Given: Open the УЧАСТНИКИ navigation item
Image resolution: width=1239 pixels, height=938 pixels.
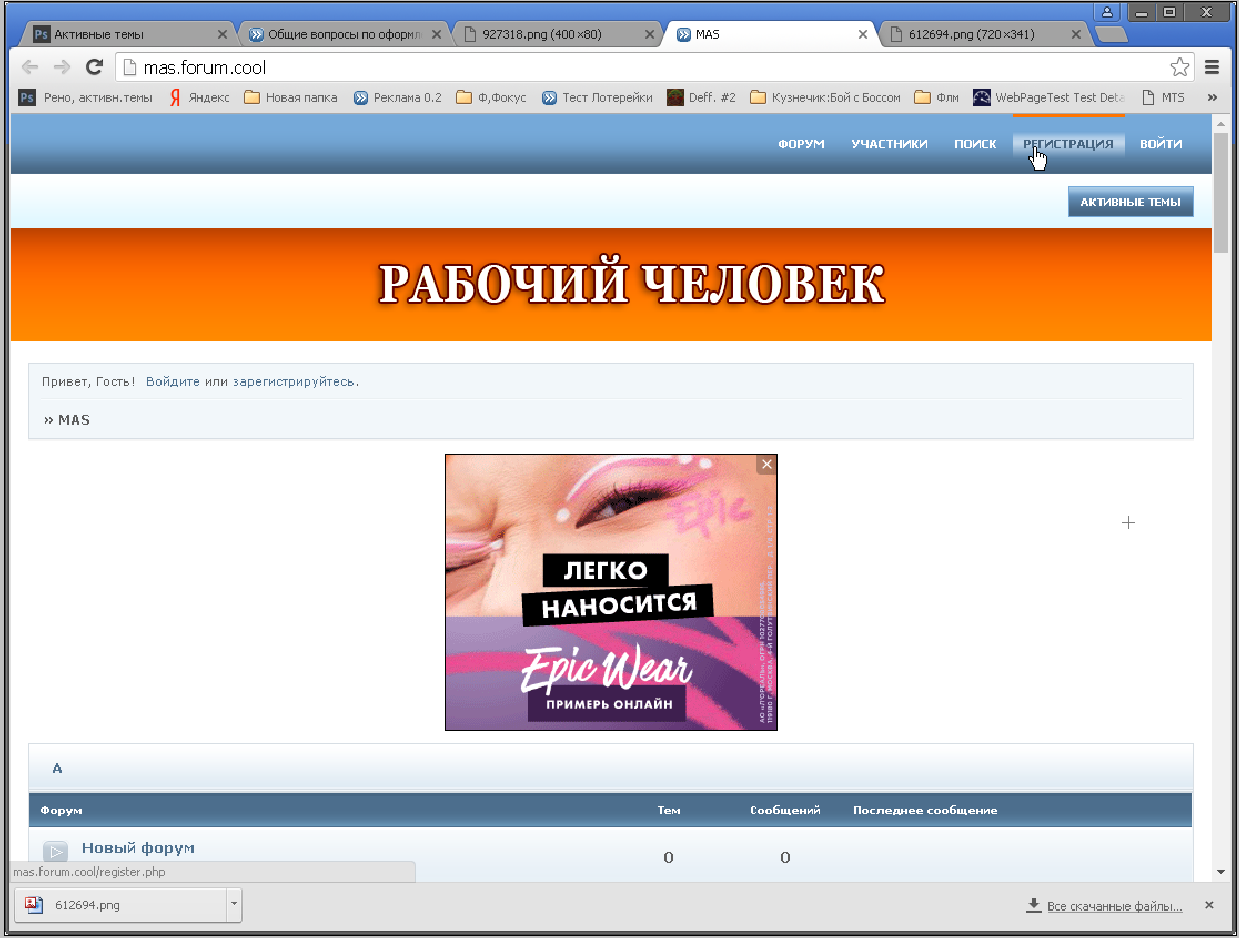Looking at the screenshot, I should (x=889, y=144).
